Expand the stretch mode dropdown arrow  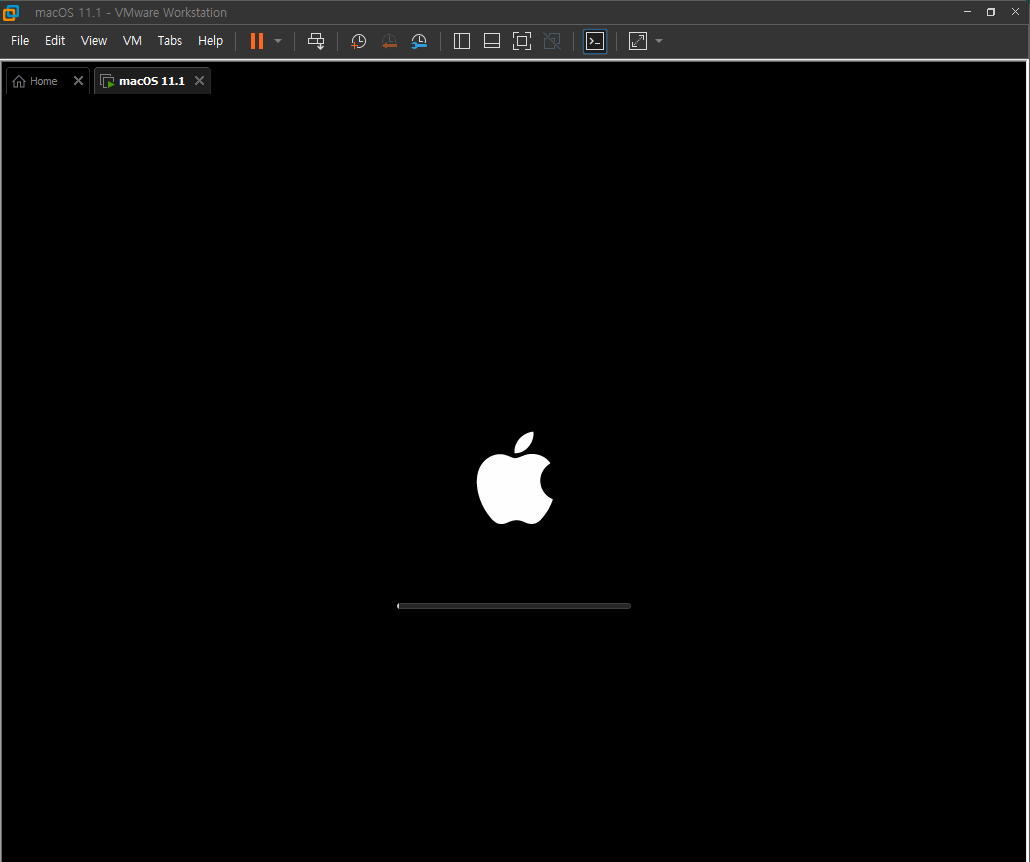click(x=659, y=41)
